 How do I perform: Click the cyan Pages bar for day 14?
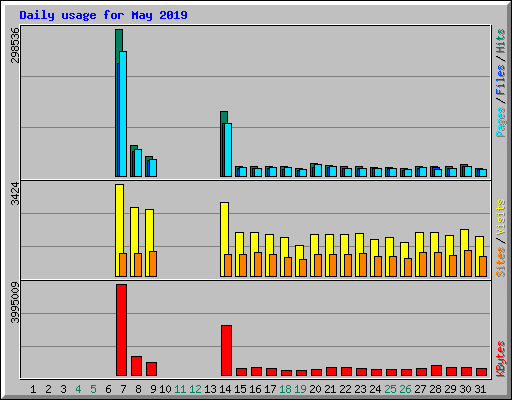pos(228,150)
